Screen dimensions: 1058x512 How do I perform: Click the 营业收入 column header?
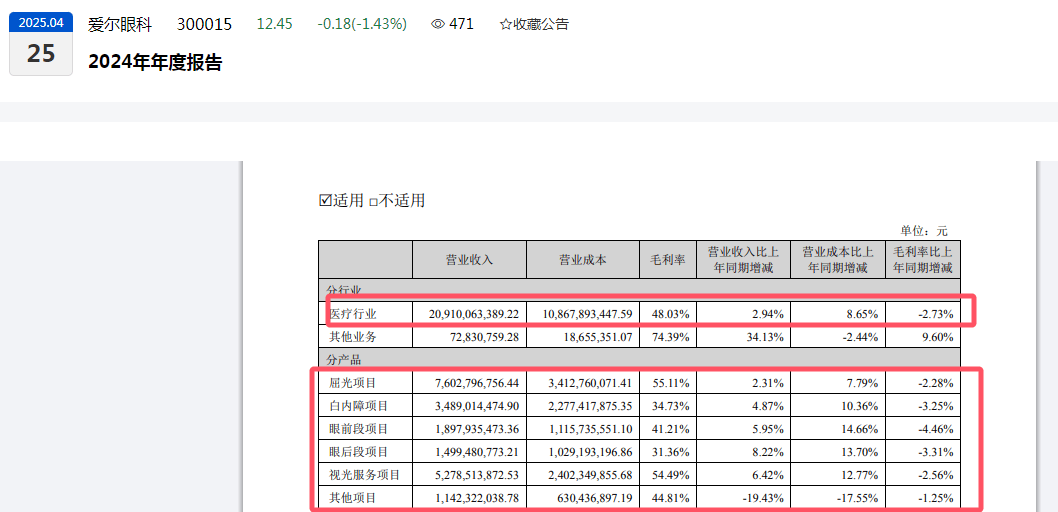coord(469,260)
